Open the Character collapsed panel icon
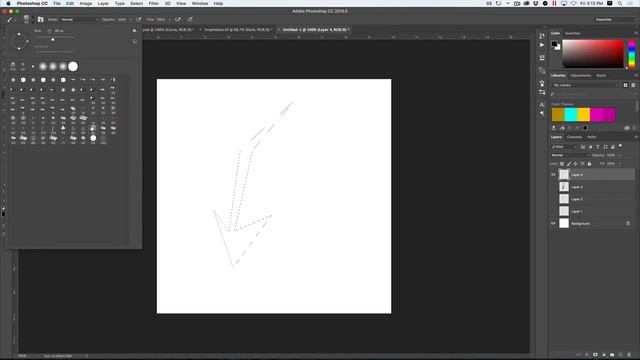The height and width of the screenshot is (360, 640). 542,104
